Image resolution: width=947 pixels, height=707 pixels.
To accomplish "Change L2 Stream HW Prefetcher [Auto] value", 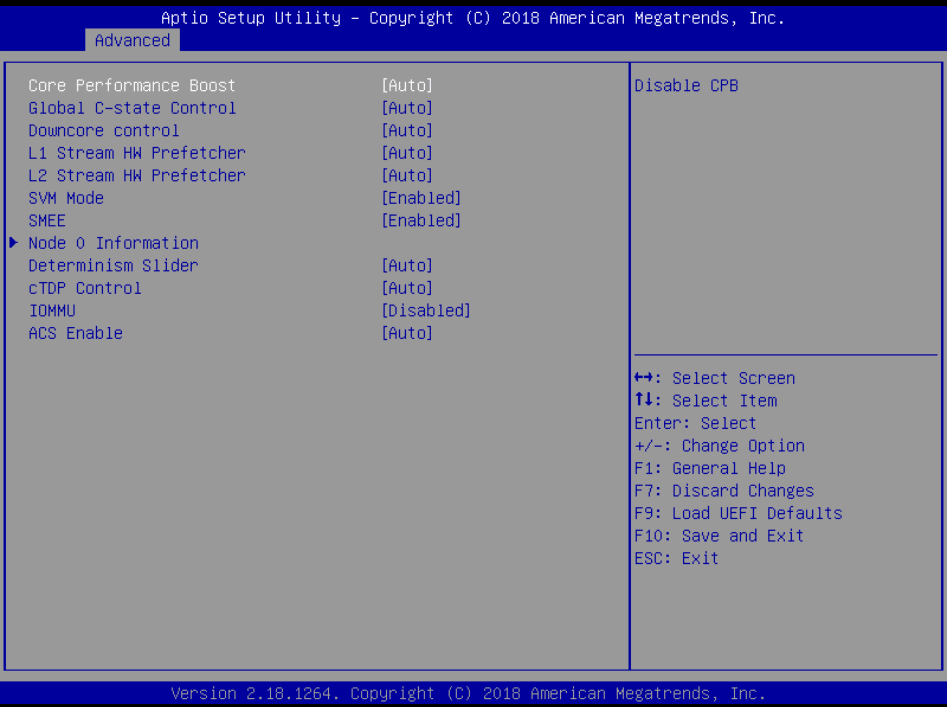I will (x=407, y=176).
